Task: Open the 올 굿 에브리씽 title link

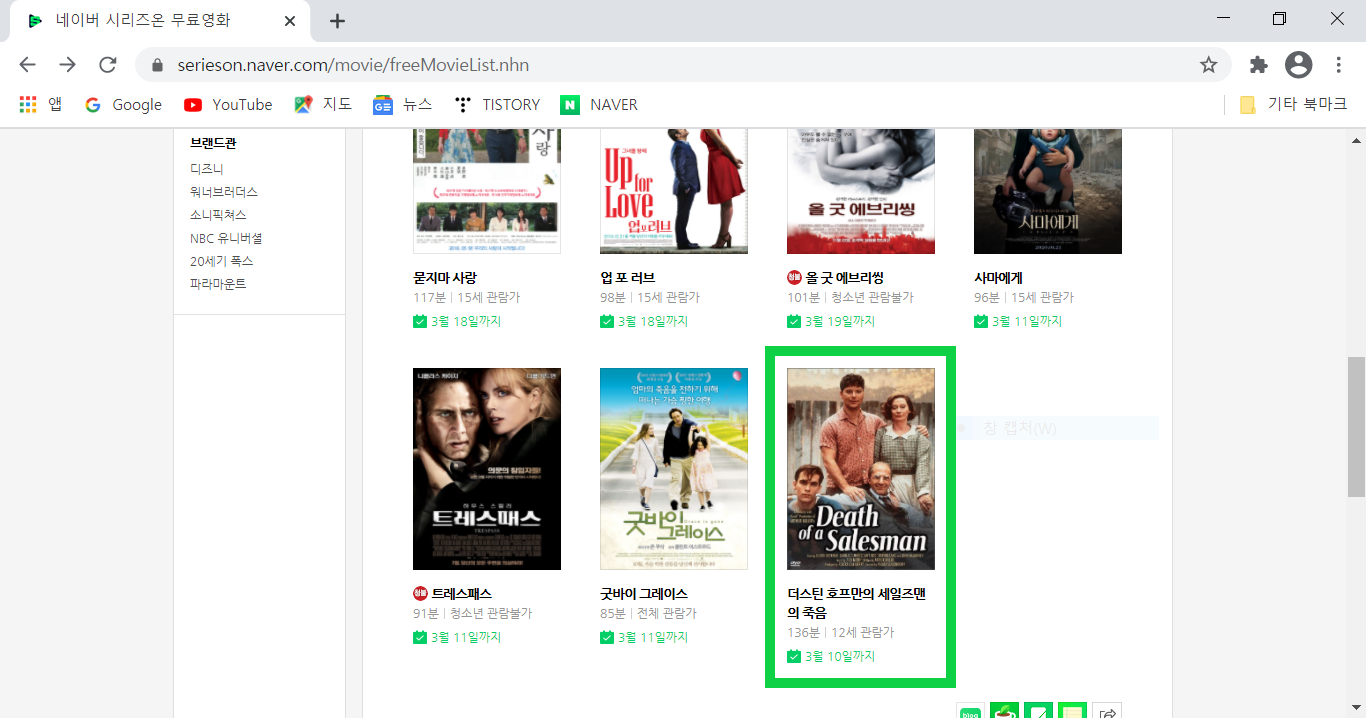Action: coord(845,278)
